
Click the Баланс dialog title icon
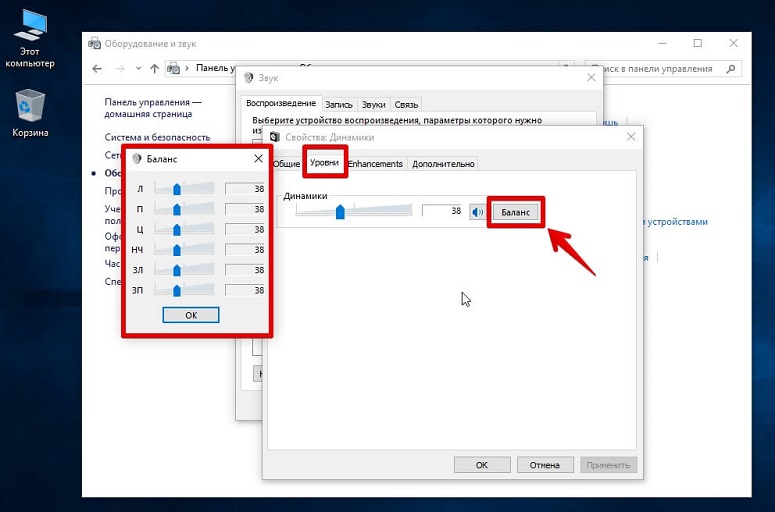[137, 159]
